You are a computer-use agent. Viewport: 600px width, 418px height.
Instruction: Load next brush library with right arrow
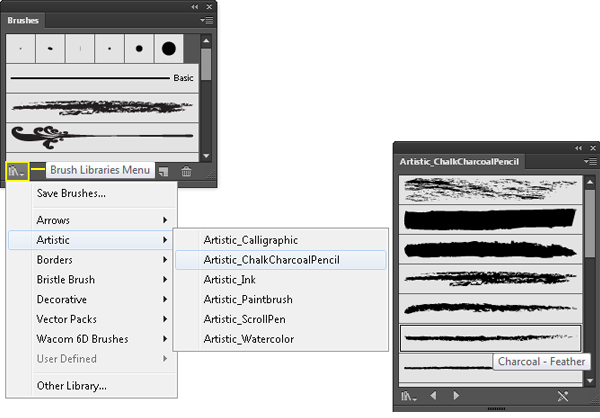(x=456, y=395)
